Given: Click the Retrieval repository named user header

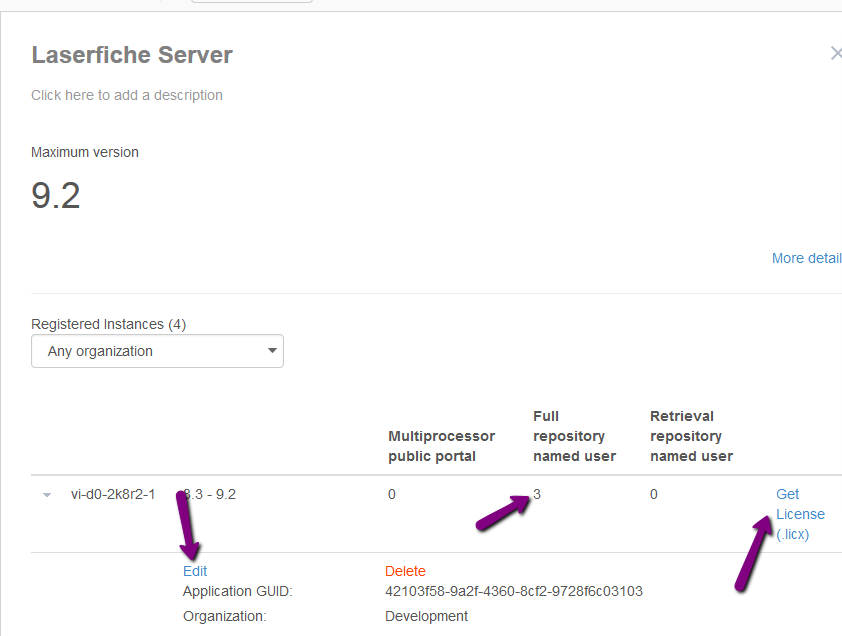Looking at the screenshot, I should pos(692,436).
